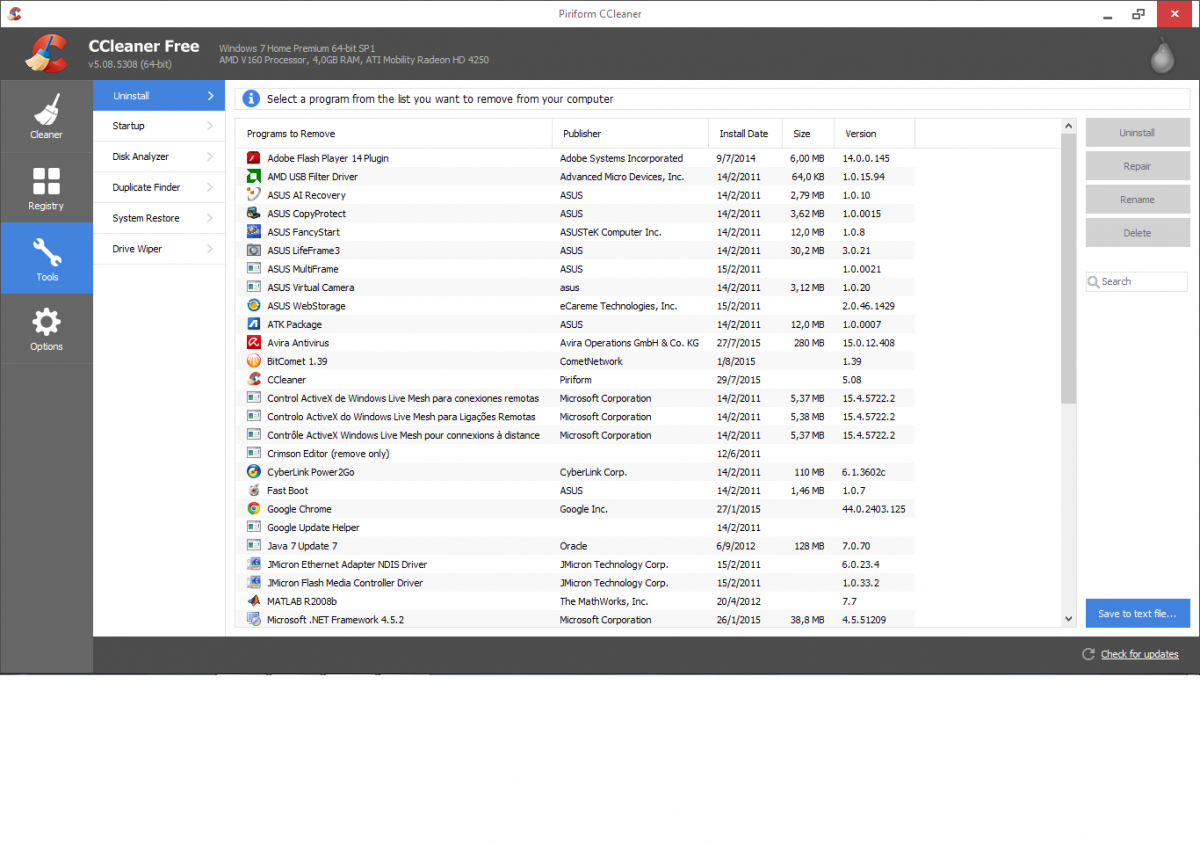Click The MathWorks, Inc. publisher cell
The width and height of the screenshot is (1200, 844).
tap(604, 602)
